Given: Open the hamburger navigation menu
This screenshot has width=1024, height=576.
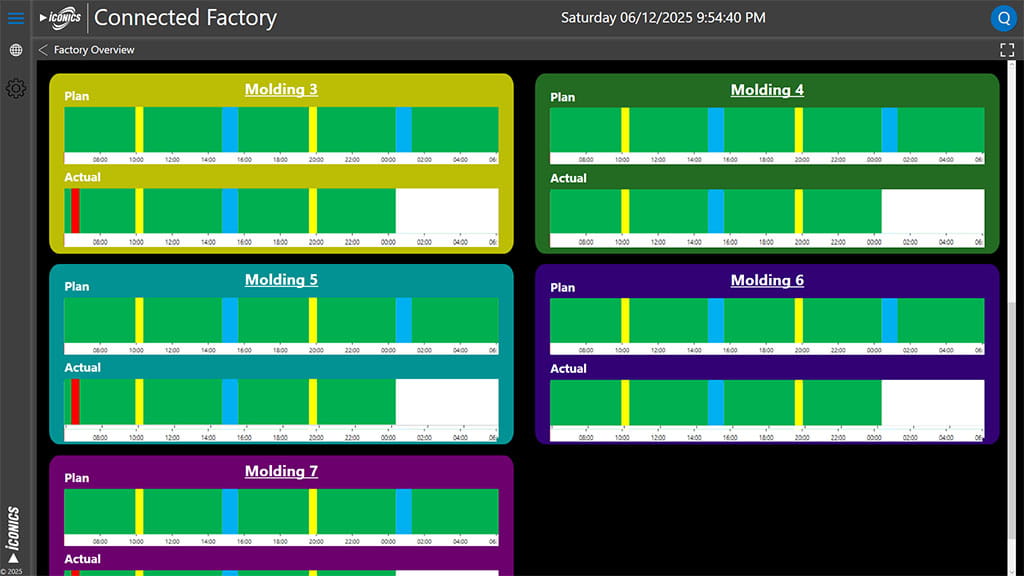Looking at the screenshot, I should click(16, 18).
